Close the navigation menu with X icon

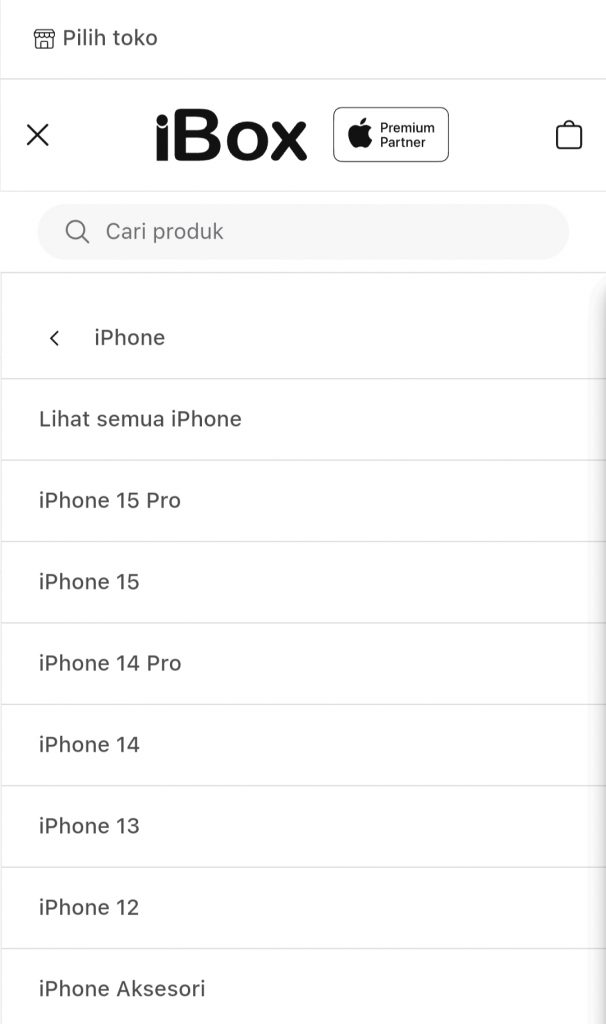point(38,135)
